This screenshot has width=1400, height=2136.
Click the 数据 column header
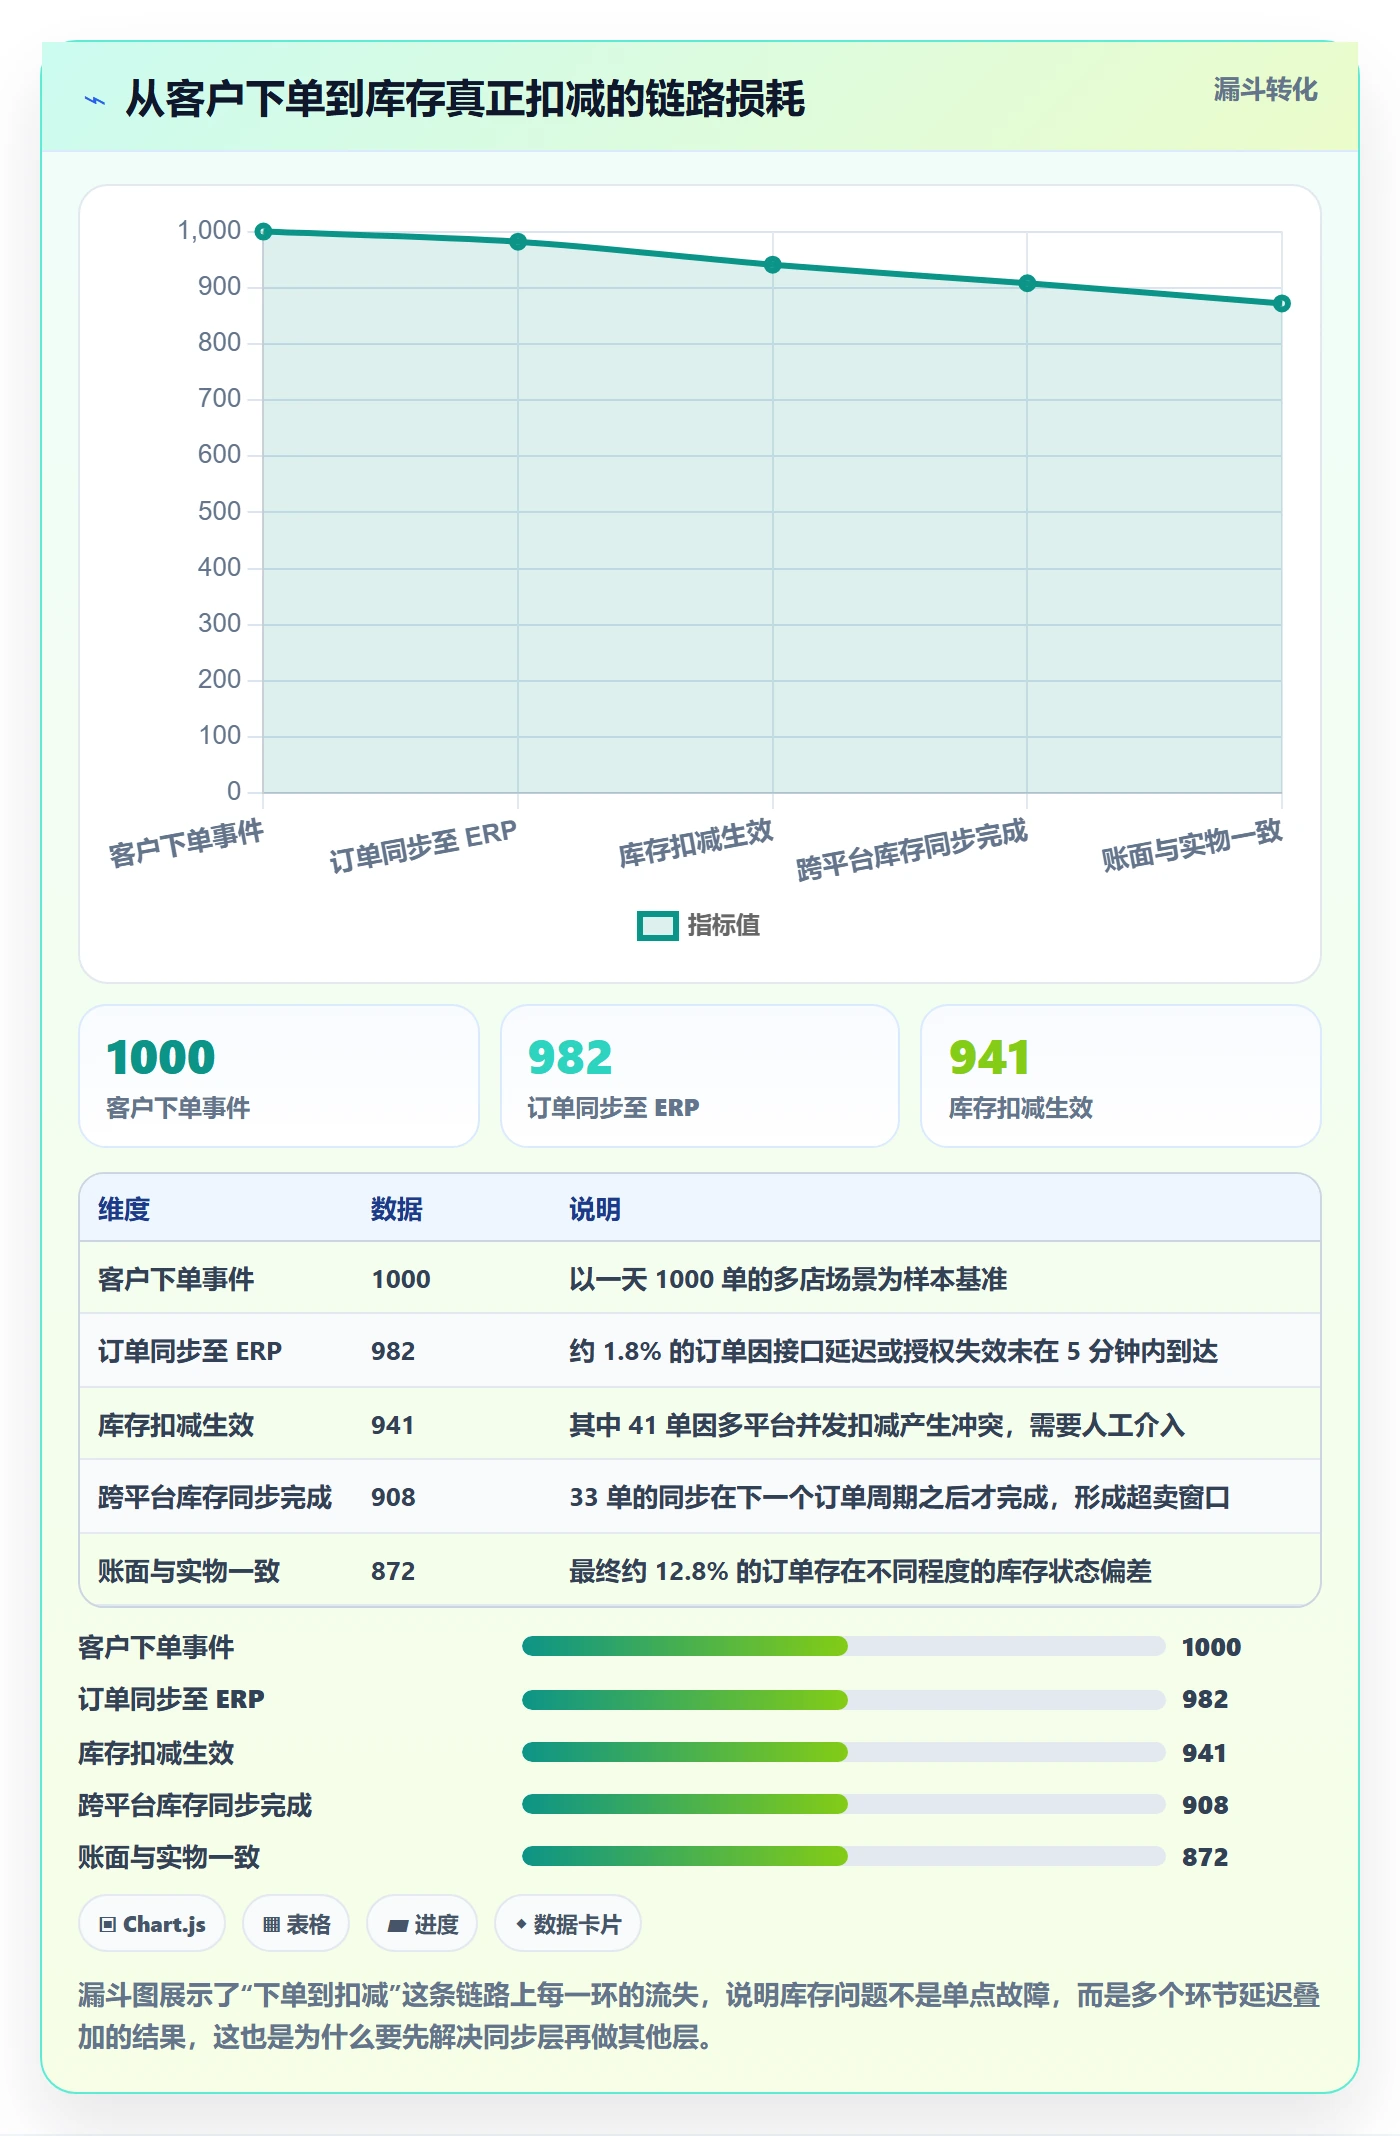(x=397, y=1209)
